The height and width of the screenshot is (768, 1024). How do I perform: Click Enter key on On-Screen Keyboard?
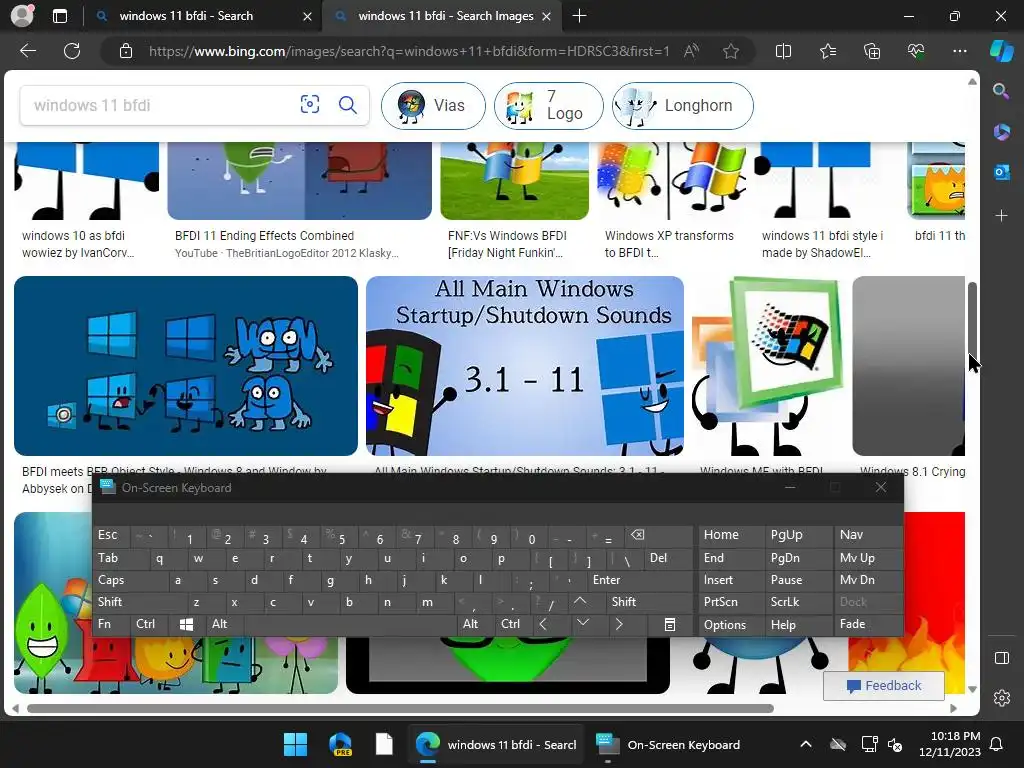click(639, 580)
